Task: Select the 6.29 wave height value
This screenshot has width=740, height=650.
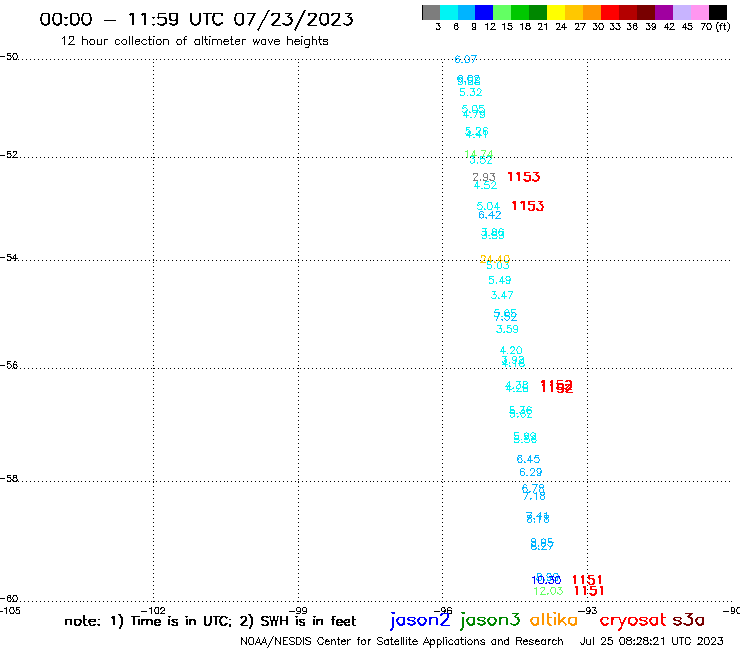Action: (531, 472)
